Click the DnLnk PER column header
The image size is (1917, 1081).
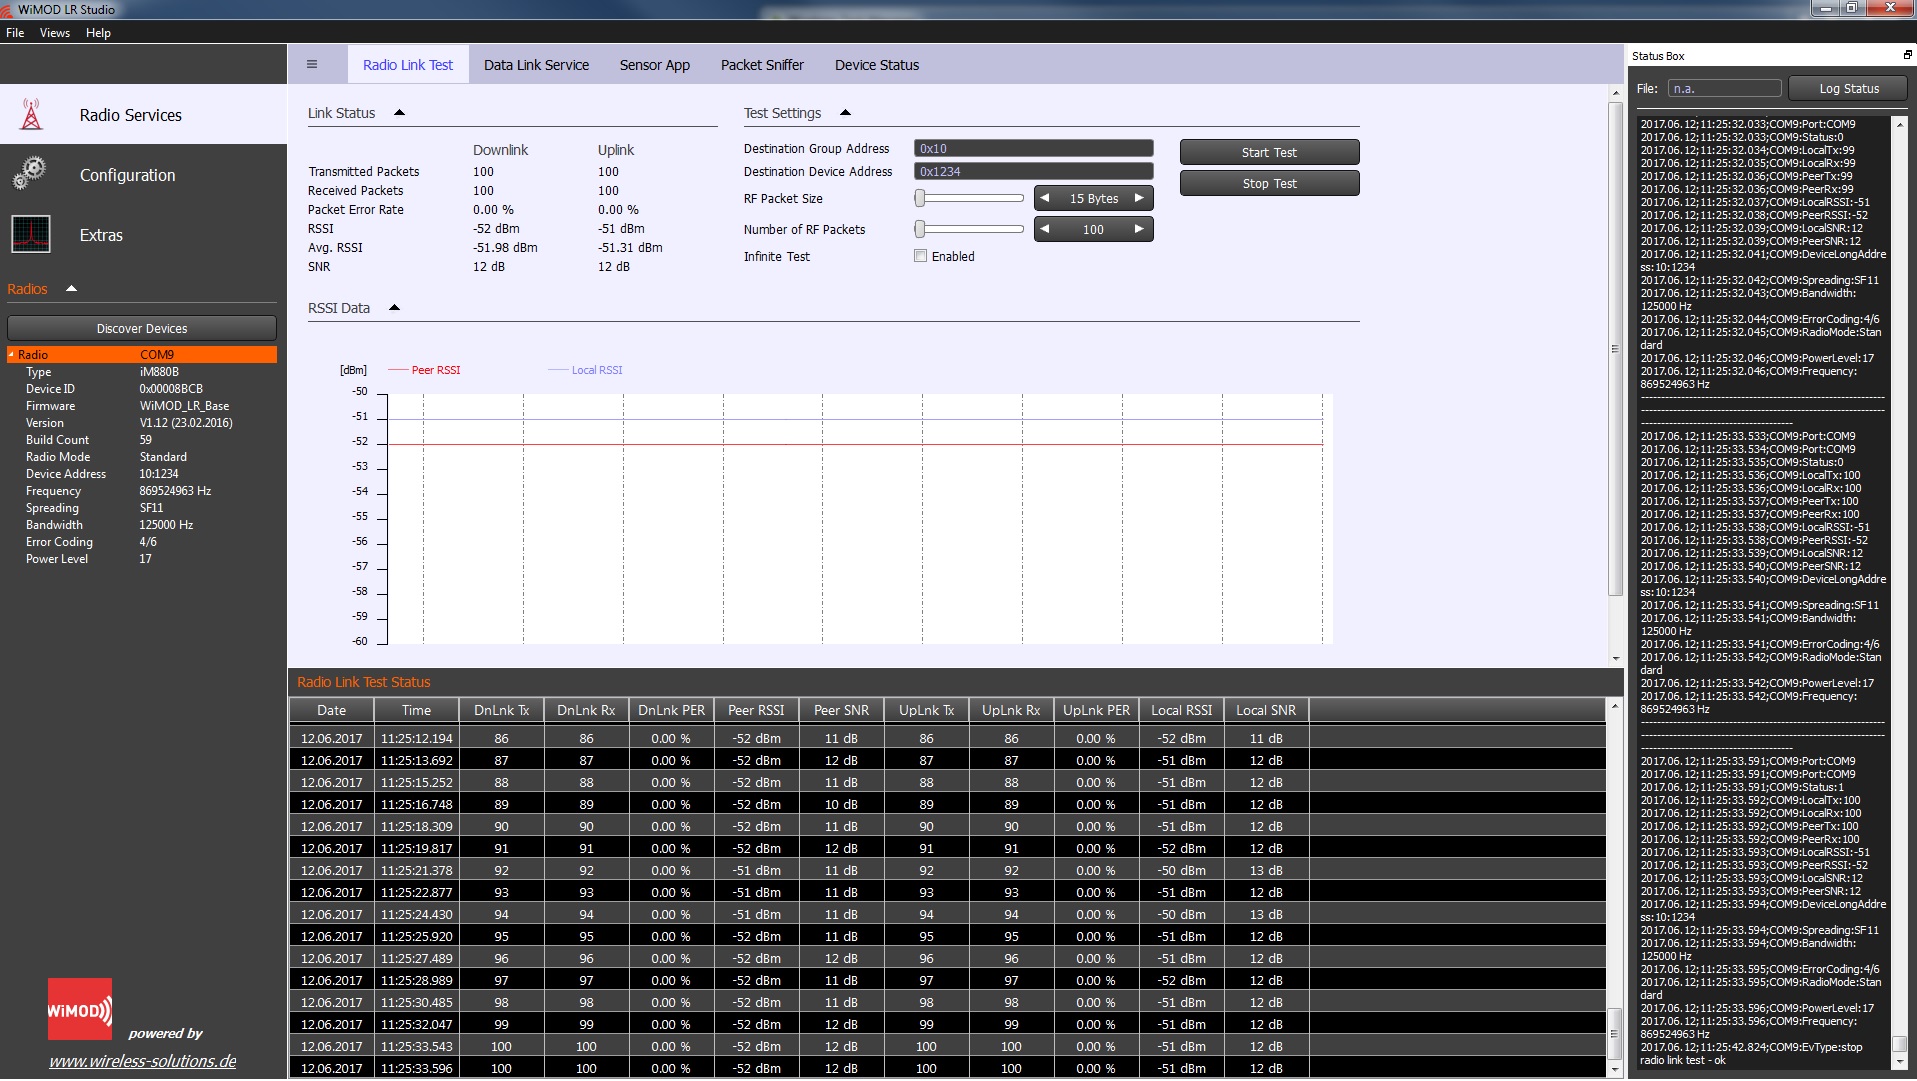coord(671,710)
